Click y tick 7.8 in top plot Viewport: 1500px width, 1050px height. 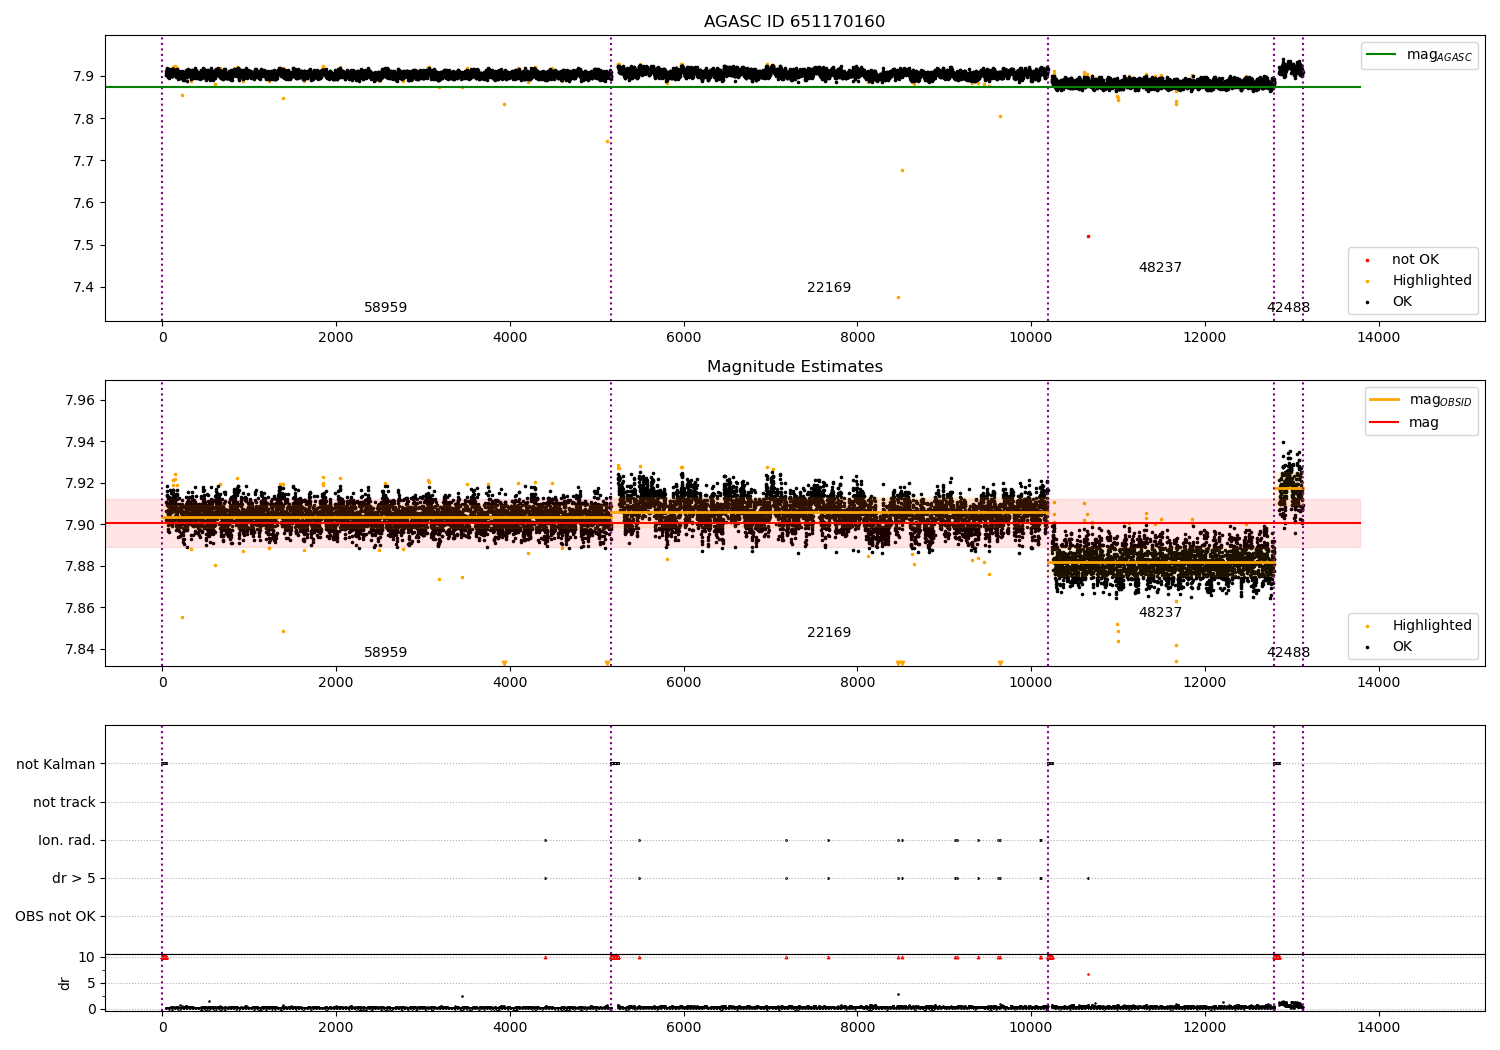pyautogui.click(x=83, y=119)
